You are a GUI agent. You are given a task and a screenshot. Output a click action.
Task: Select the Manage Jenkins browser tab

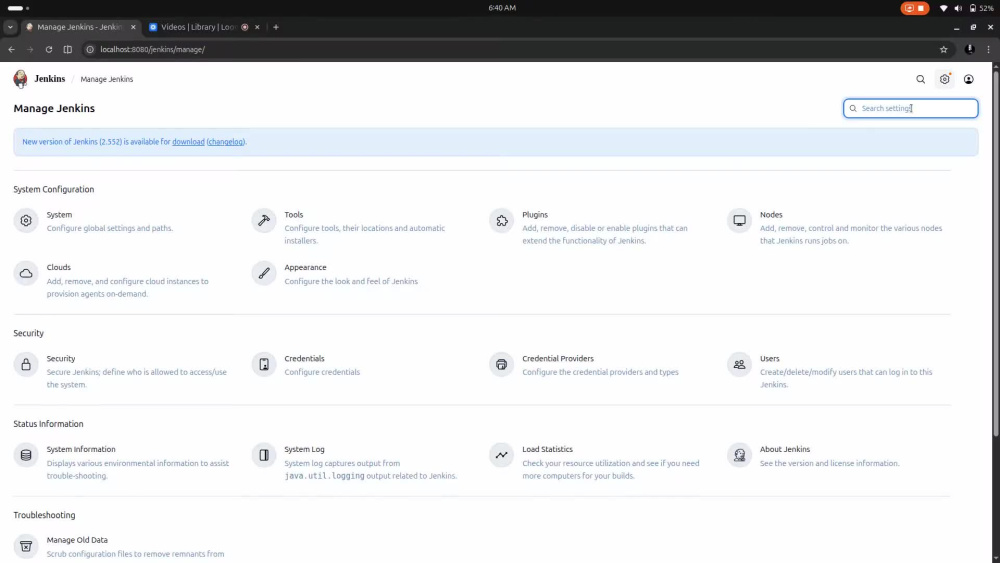[79, 27]
